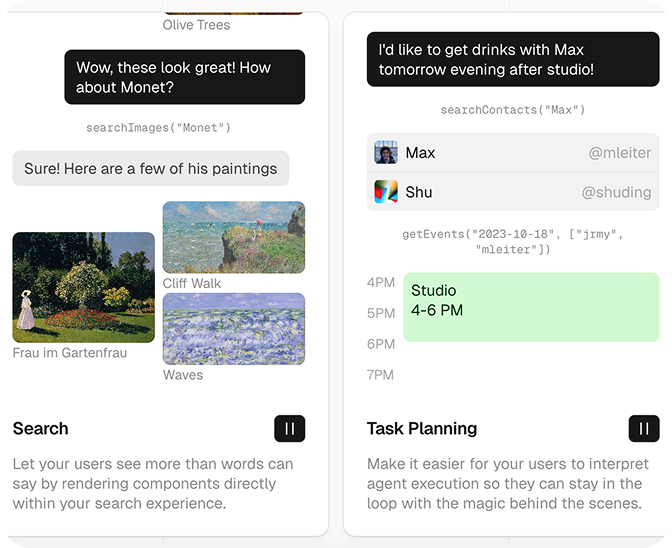Click the searchContacts("Max") function call text

click(x=513, y=110)
